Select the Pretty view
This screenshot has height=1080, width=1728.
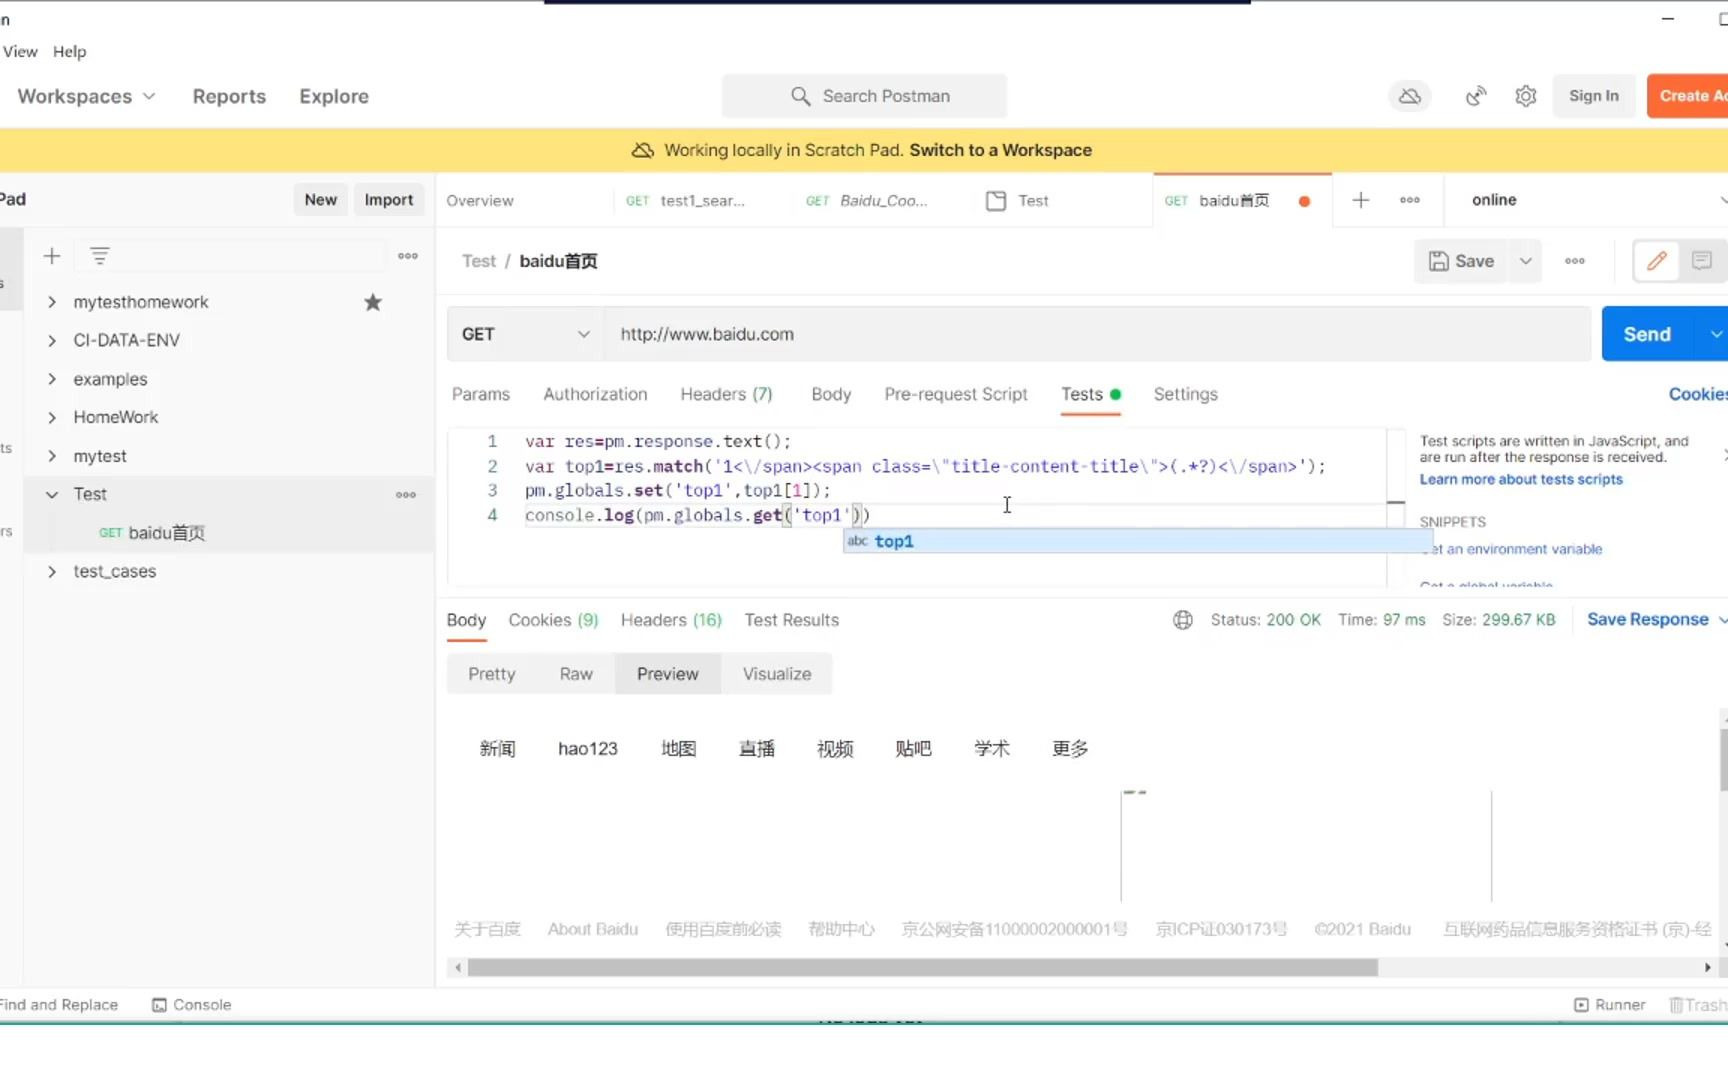(x=491, y=674)
